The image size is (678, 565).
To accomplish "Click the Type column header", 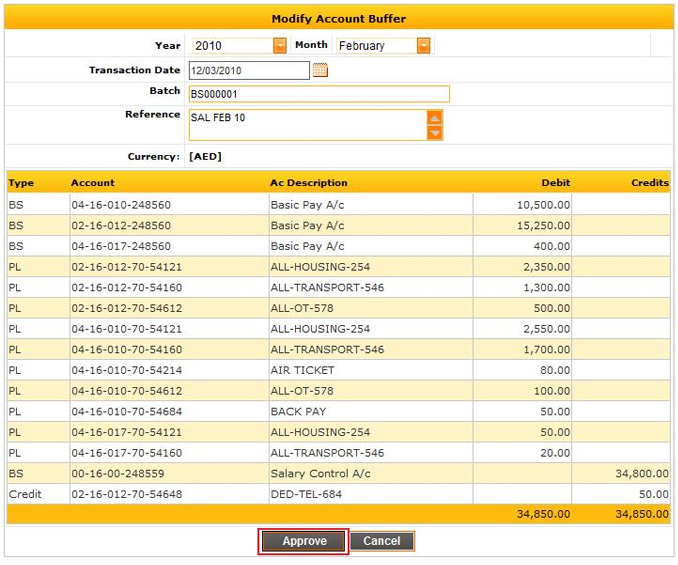I will (21, 183).
